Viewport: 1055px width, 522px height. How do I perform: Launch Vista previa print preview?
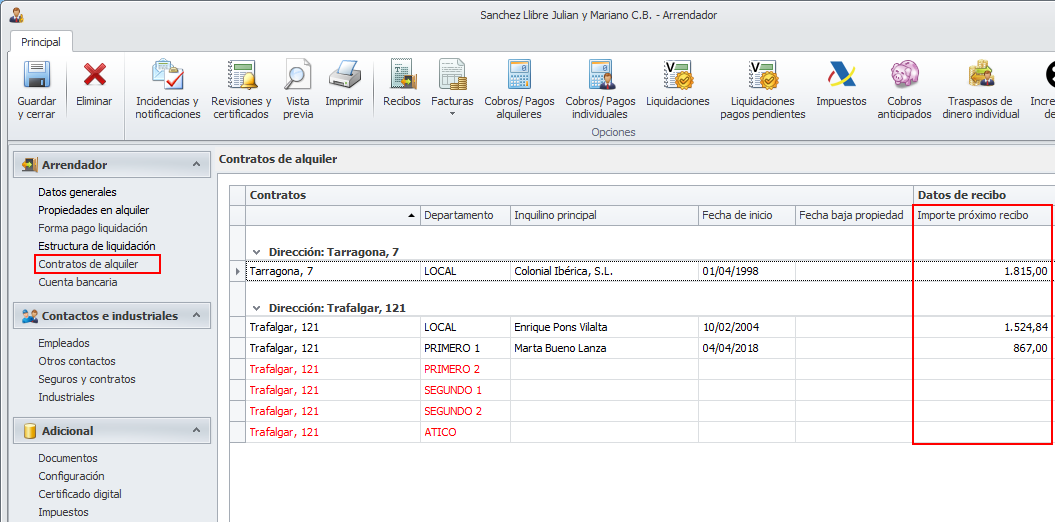(x=298, y=76)
